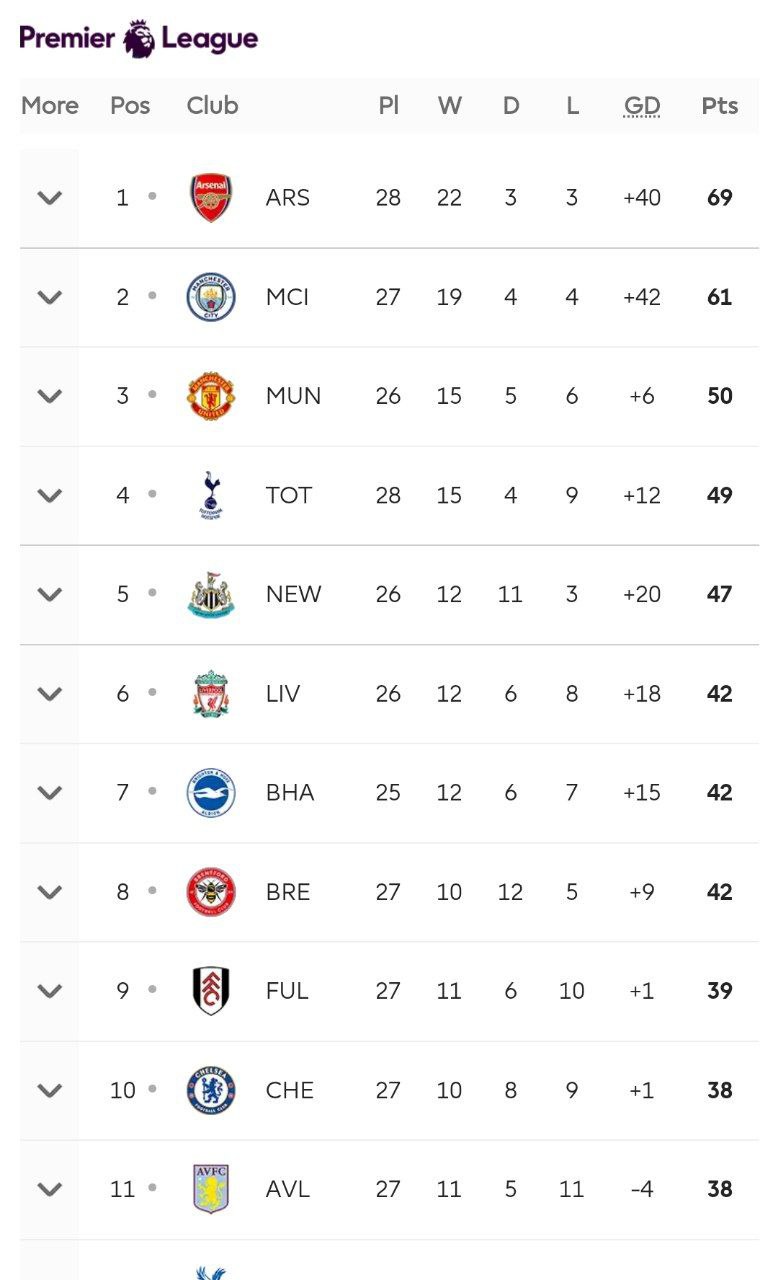Click the TOT club name link

coord(289,495)
